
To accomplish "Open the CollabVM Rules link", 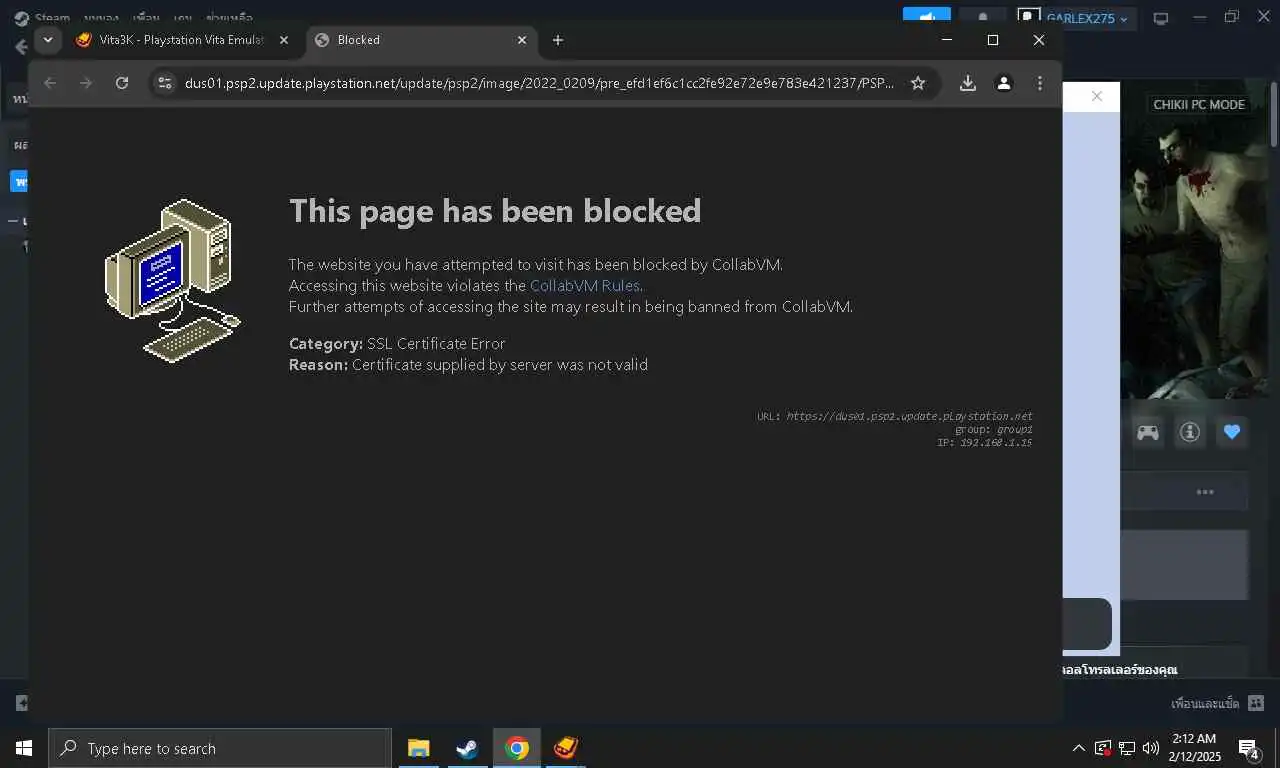I will coord(585,286).
